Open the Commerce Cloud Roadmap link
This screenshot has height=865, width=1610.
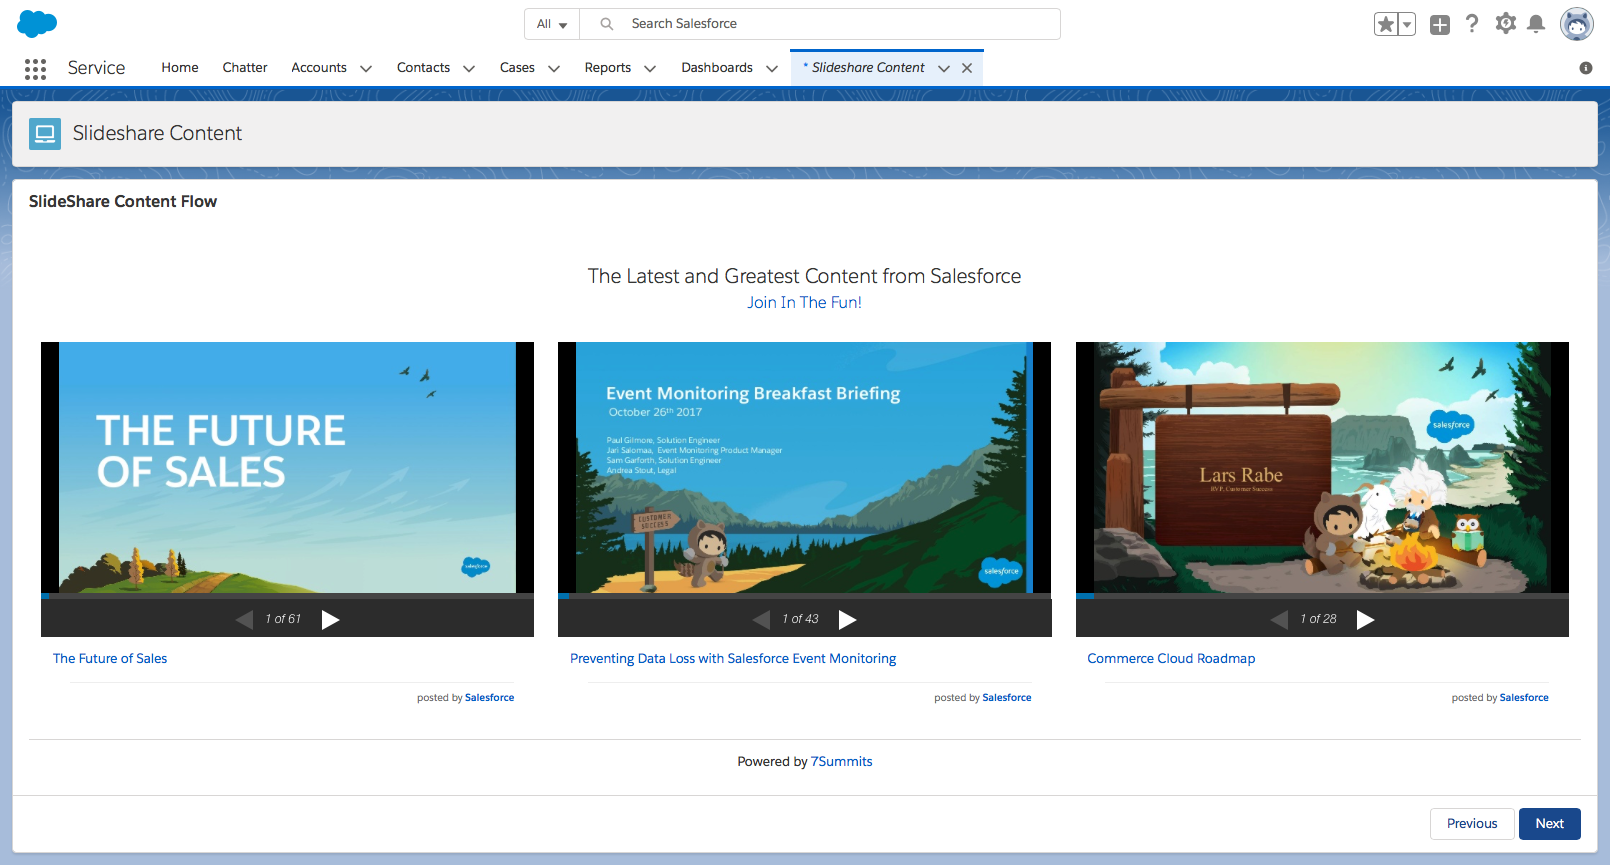(1171, 658)
